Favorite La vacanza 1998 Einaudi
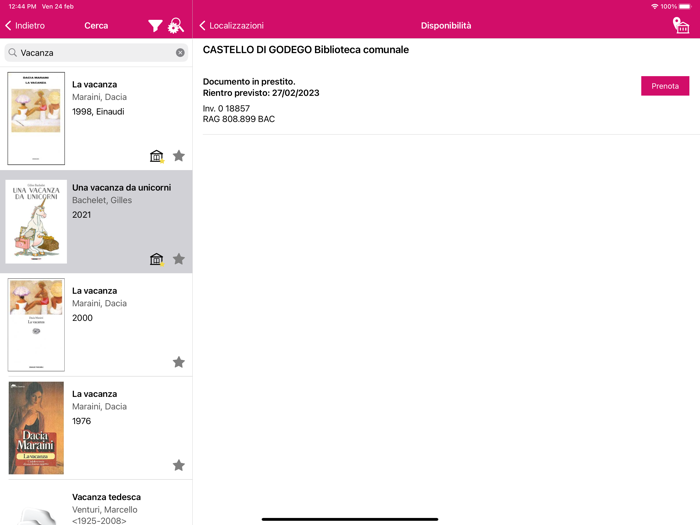The image size is (700, 525). pyautogui.click(x=179, y=156)
